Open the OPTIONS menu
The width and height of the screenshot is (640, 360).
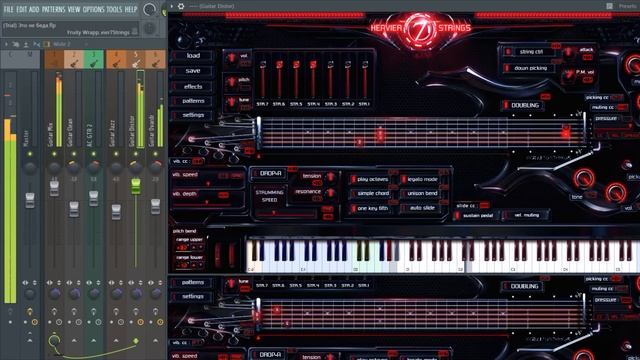click(x=93, y=9)
